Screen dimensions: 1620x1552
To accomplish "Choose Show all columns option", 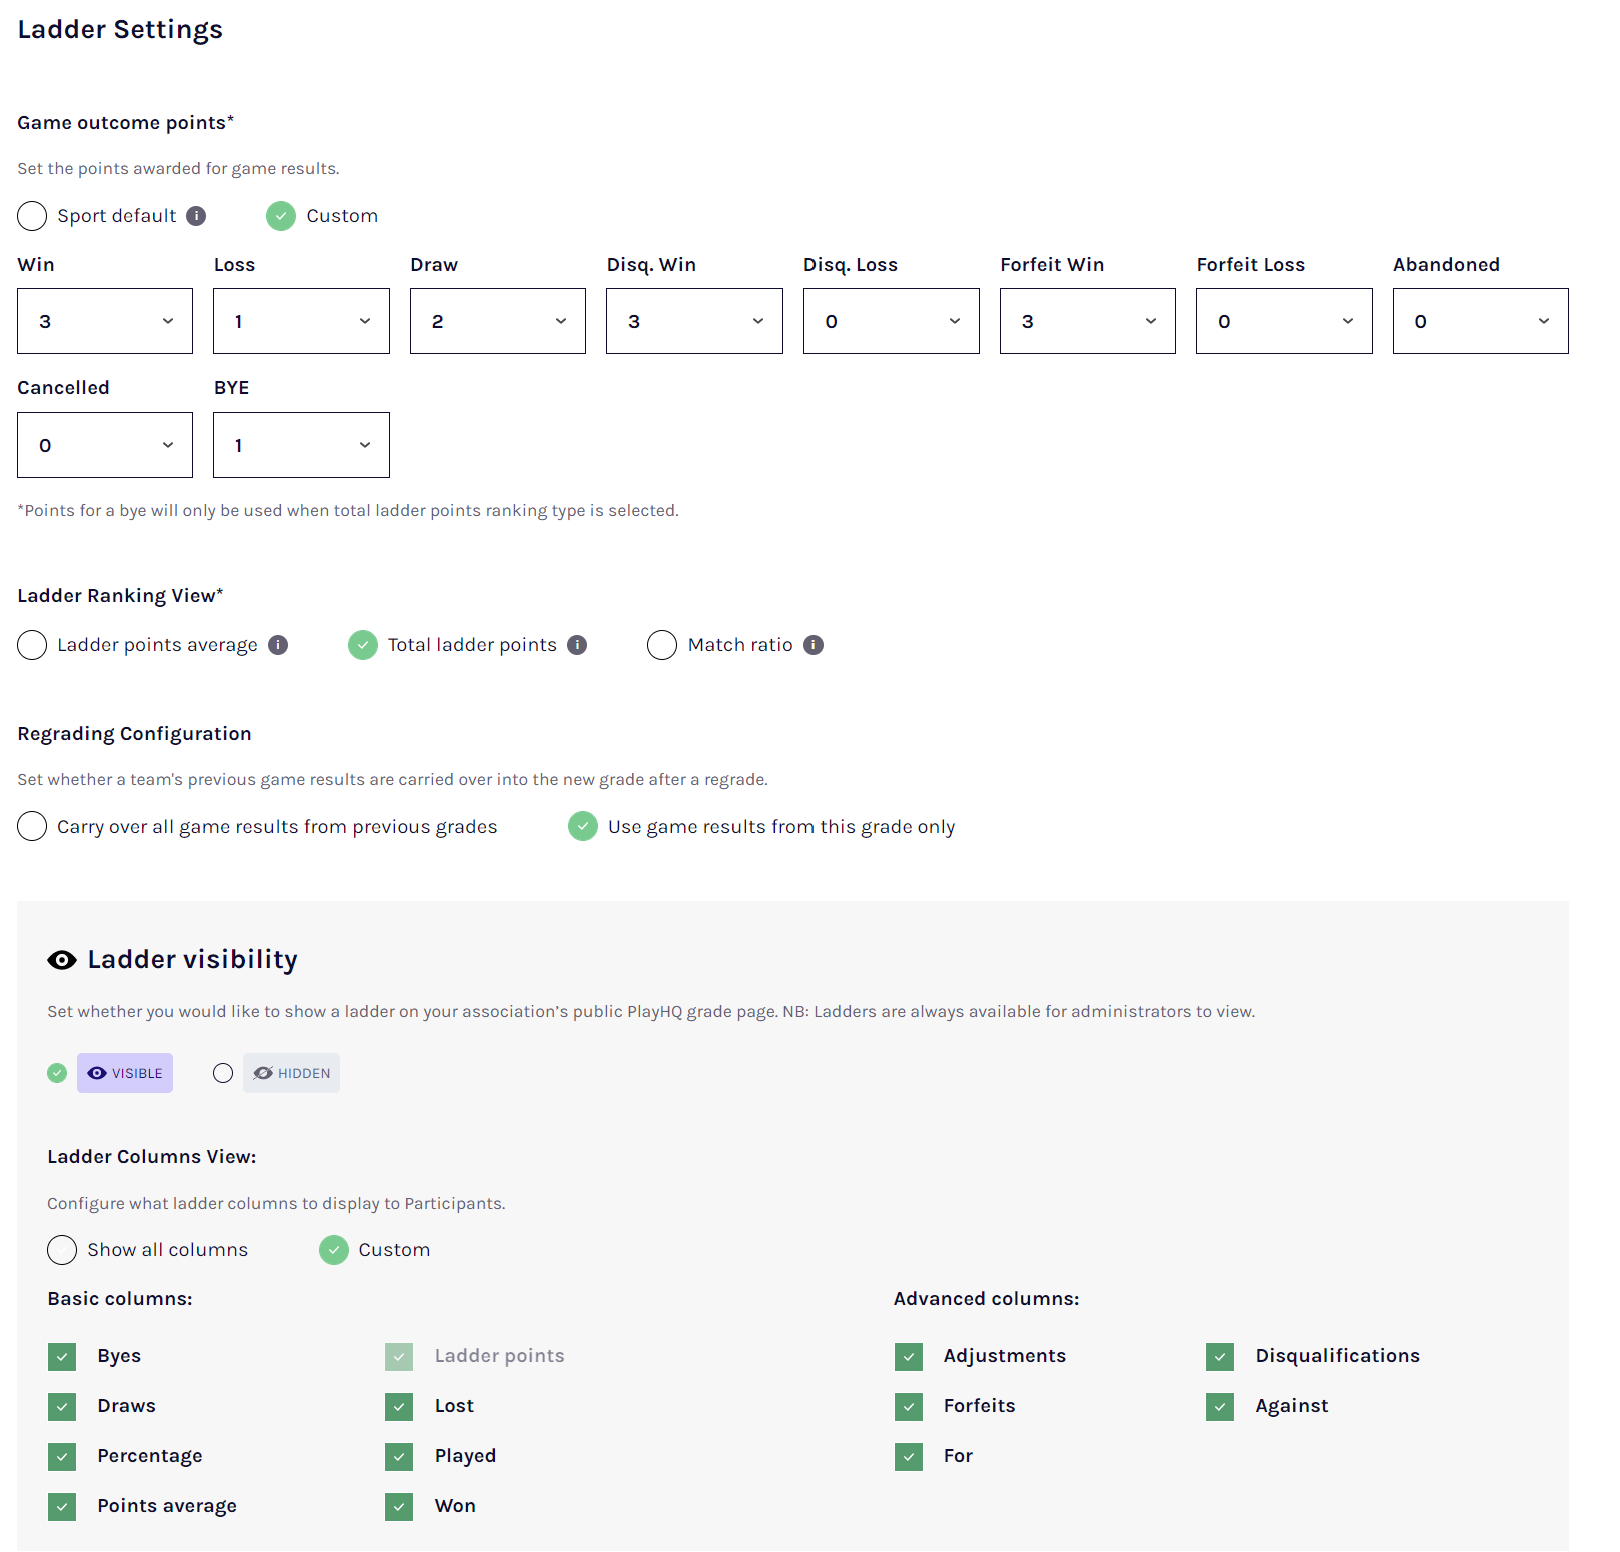I will pyautogui.click(x=62, y=1250).
